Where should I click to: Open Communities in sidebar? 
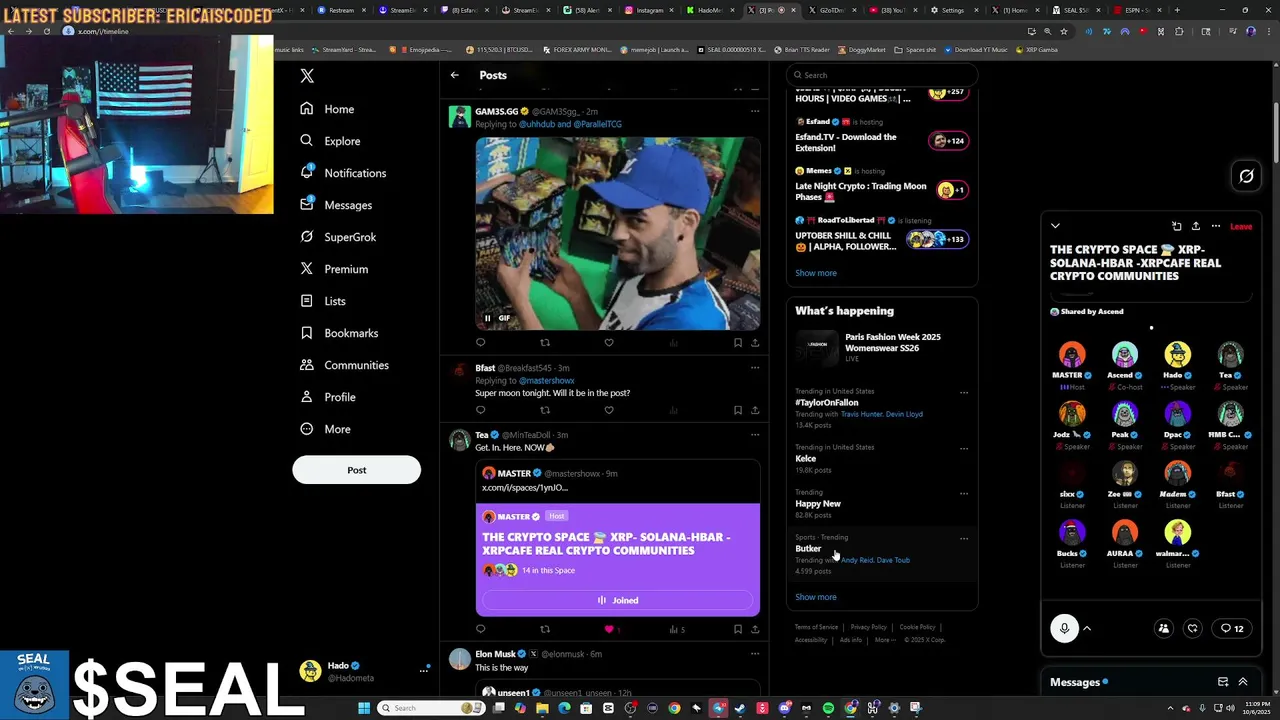click(344, 365)
